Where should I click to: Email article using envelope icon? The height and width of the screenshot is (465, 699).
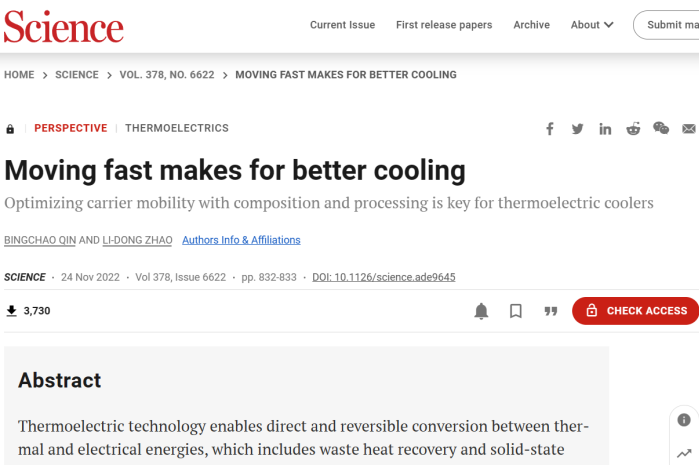tap(688, 129)
